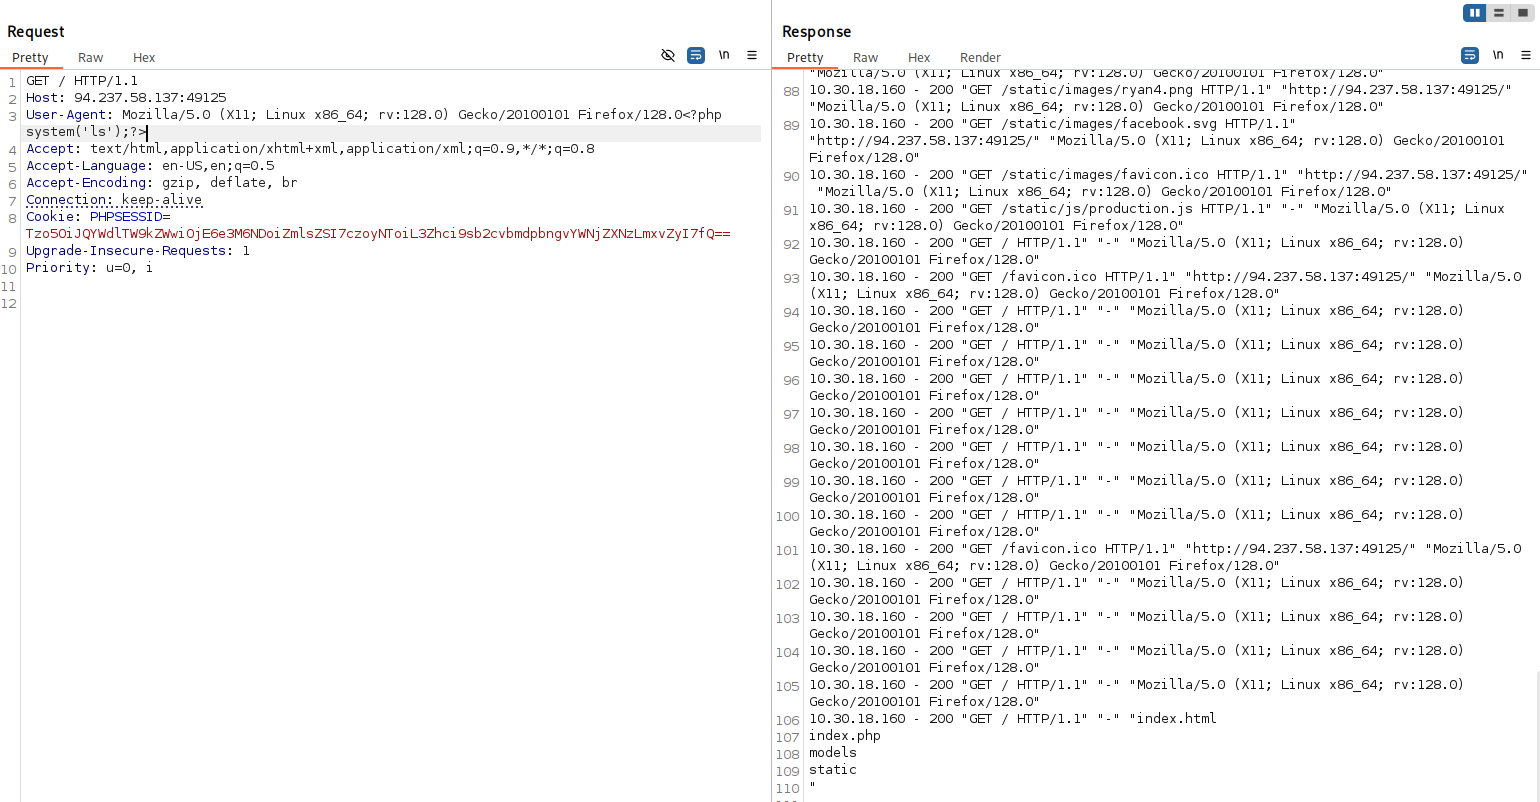Switch the Response view to Raw tab

click(865, 58)
